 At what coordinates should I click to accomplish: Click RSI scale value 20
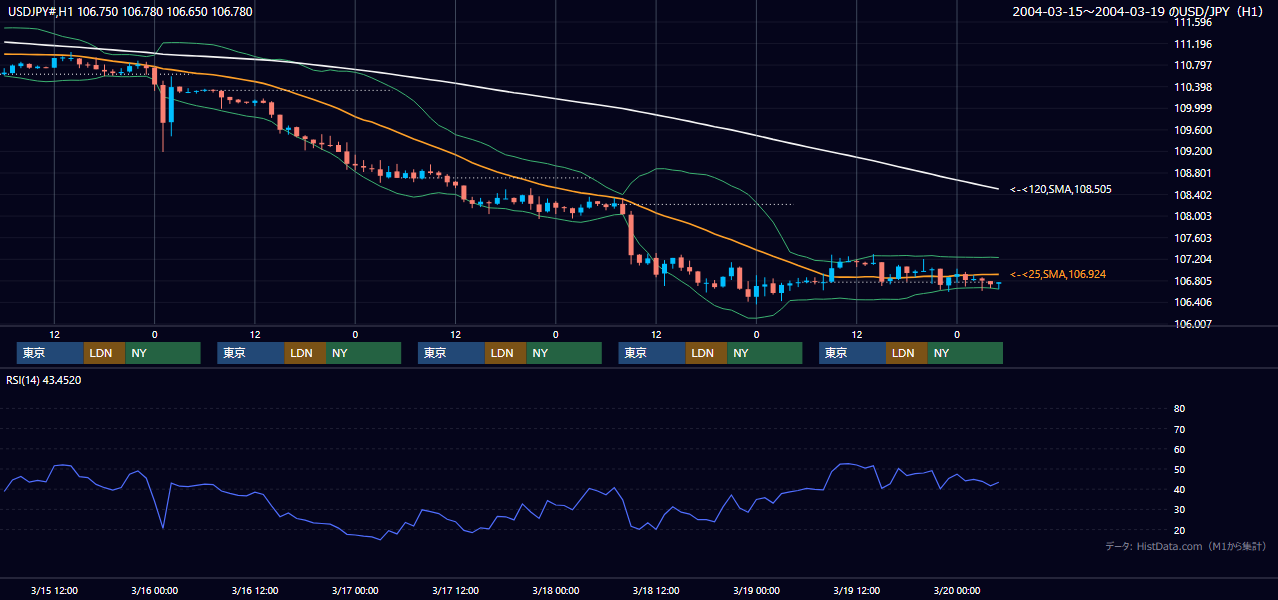pyautogui.click(x=1180, y=530)
